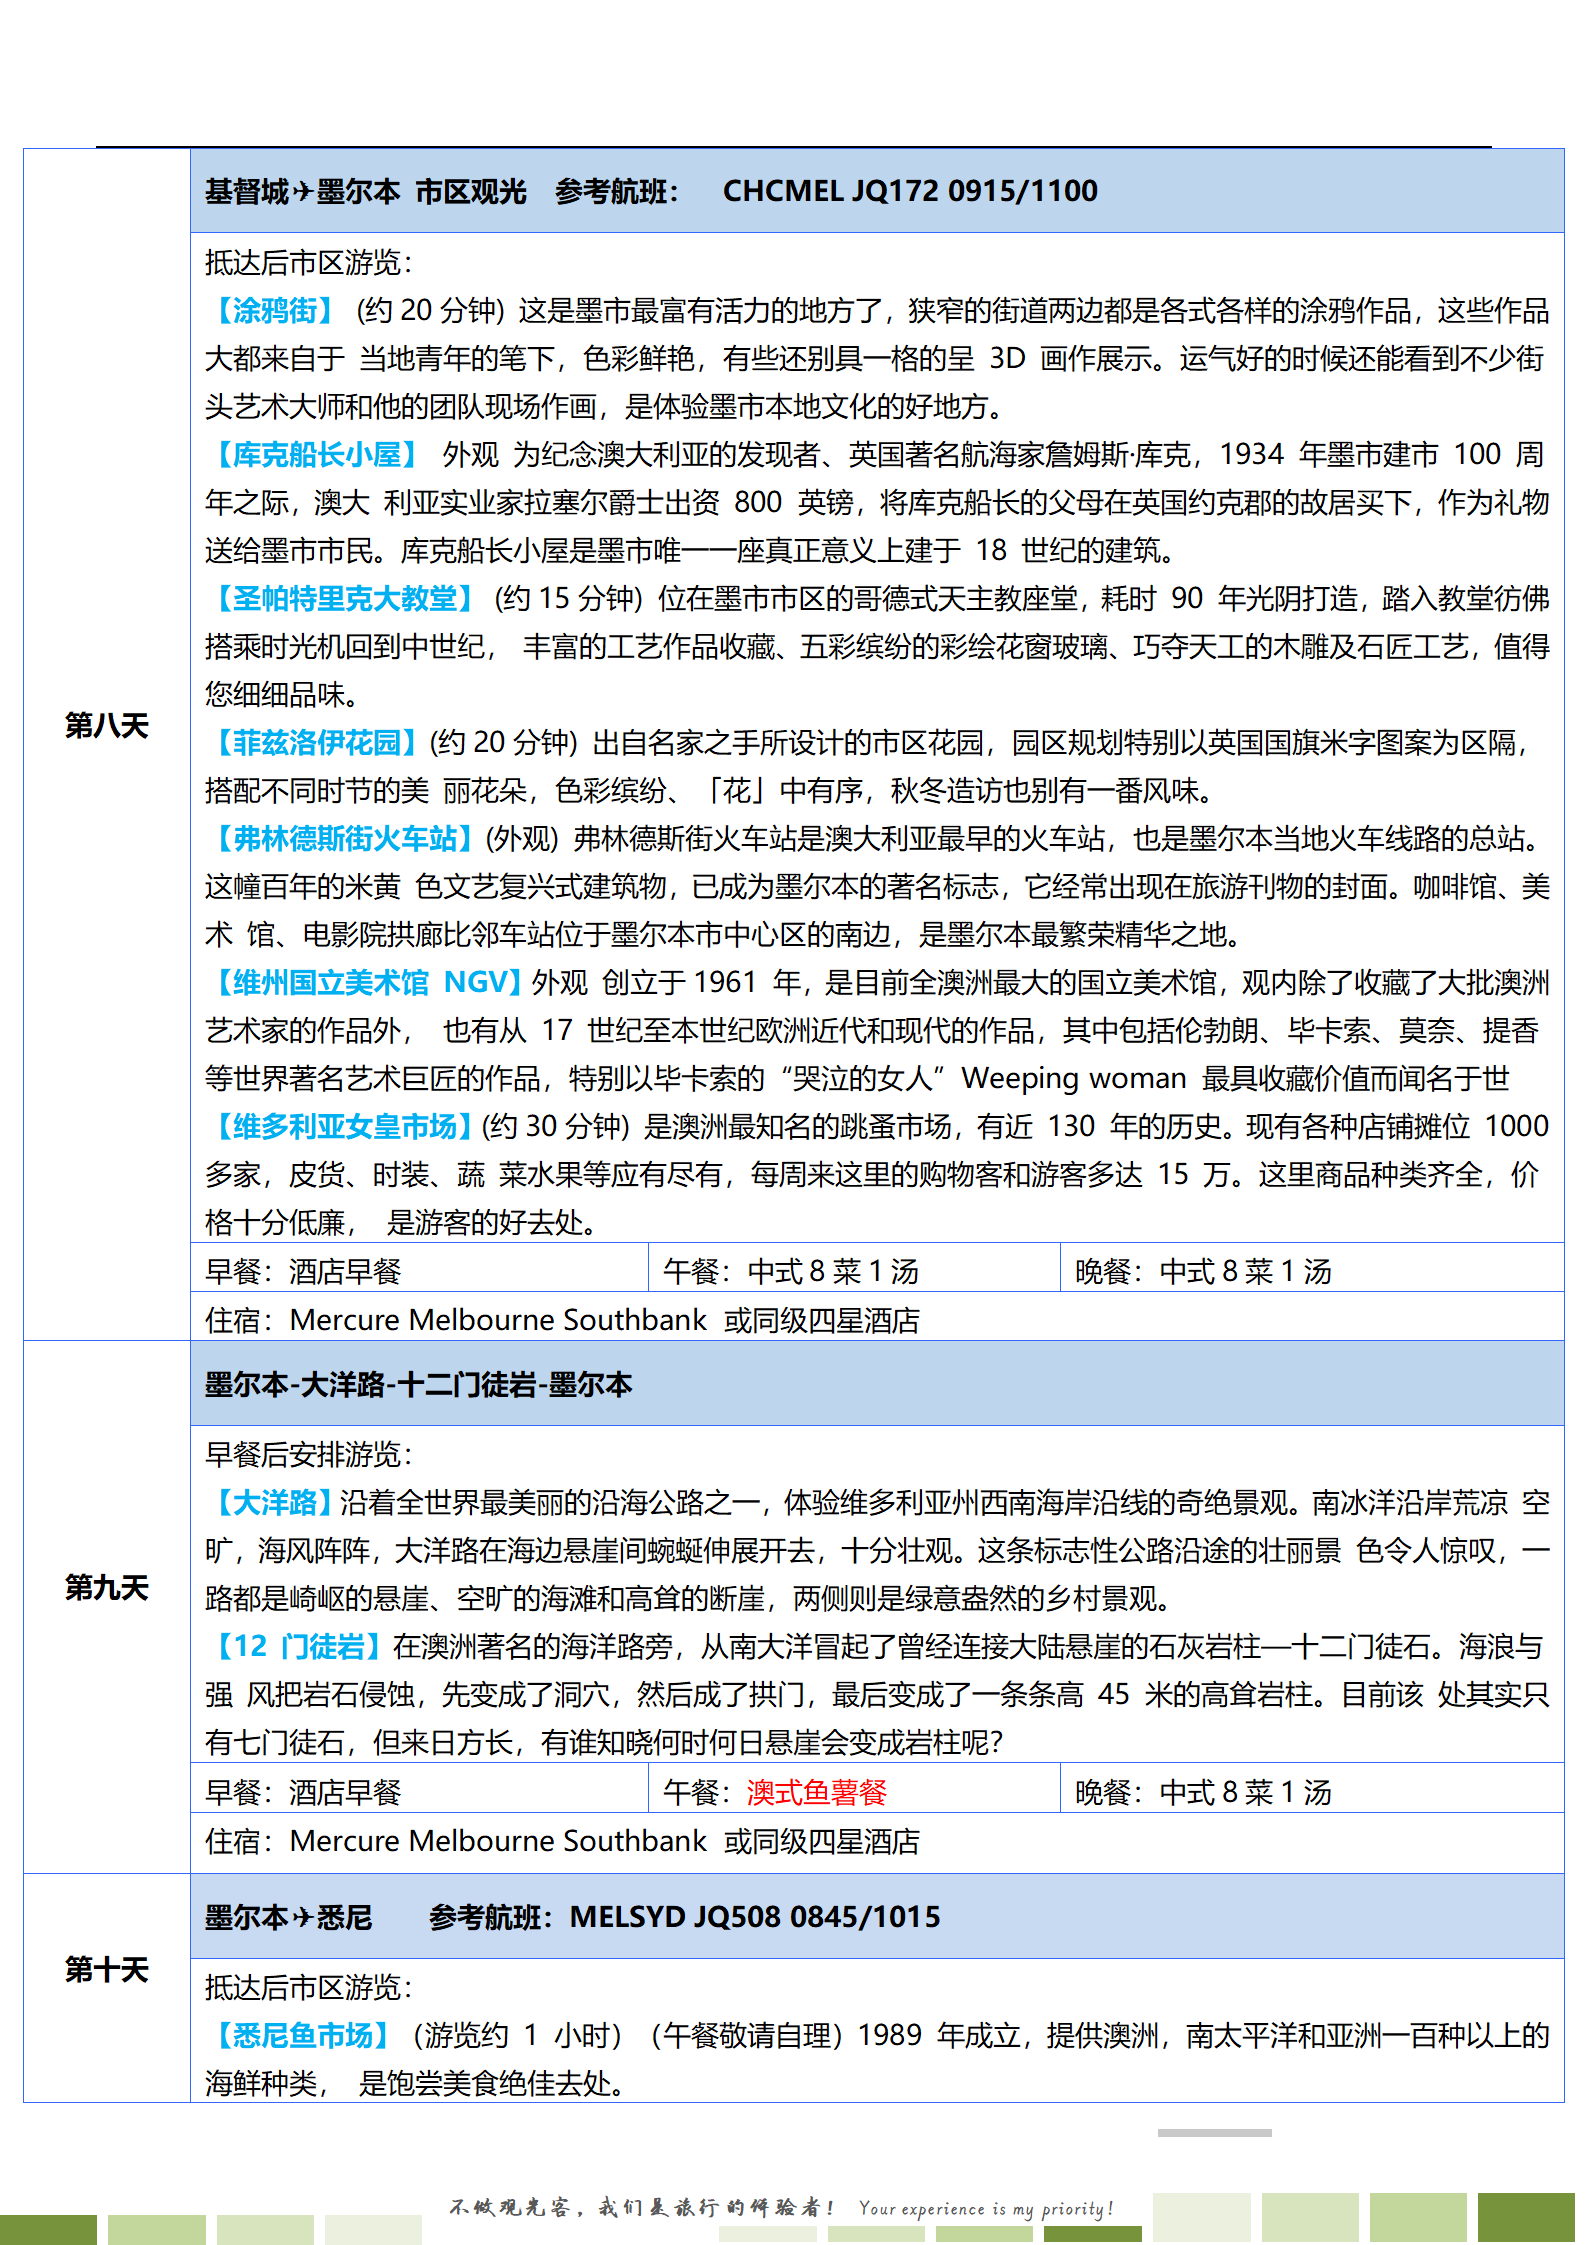The image size is (1587, 2245).
Task: Click the footer slogan "Your experience is my priority!"
Action: (x=985, y=2209)
